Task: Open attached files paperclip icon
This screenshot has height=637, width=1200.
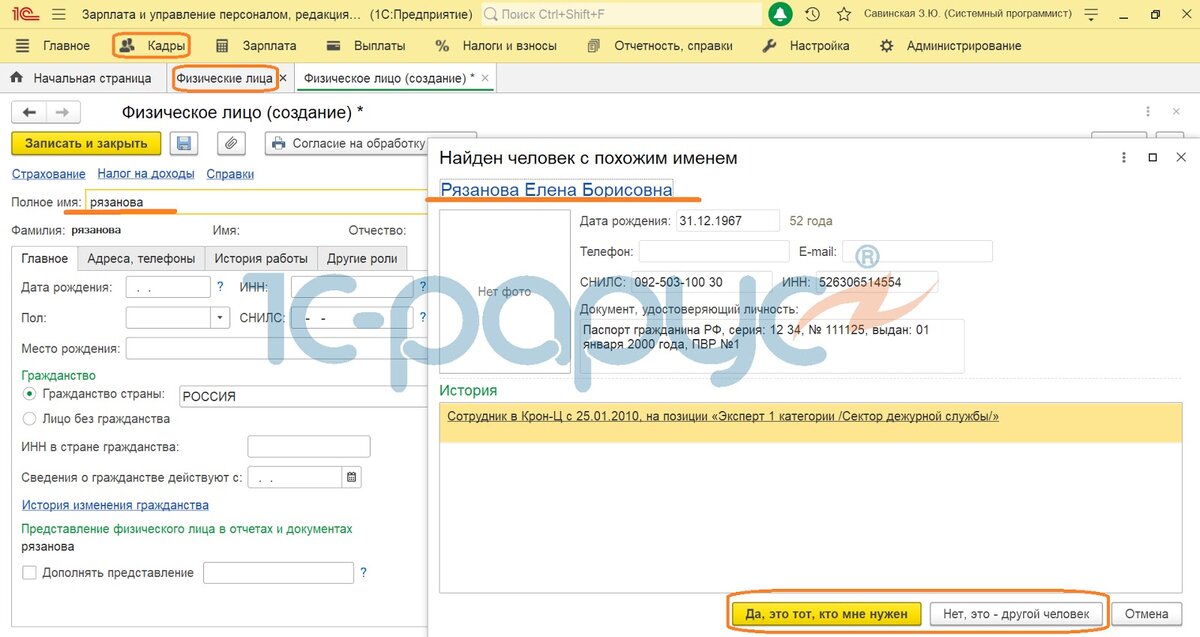Action: point(231,144)
